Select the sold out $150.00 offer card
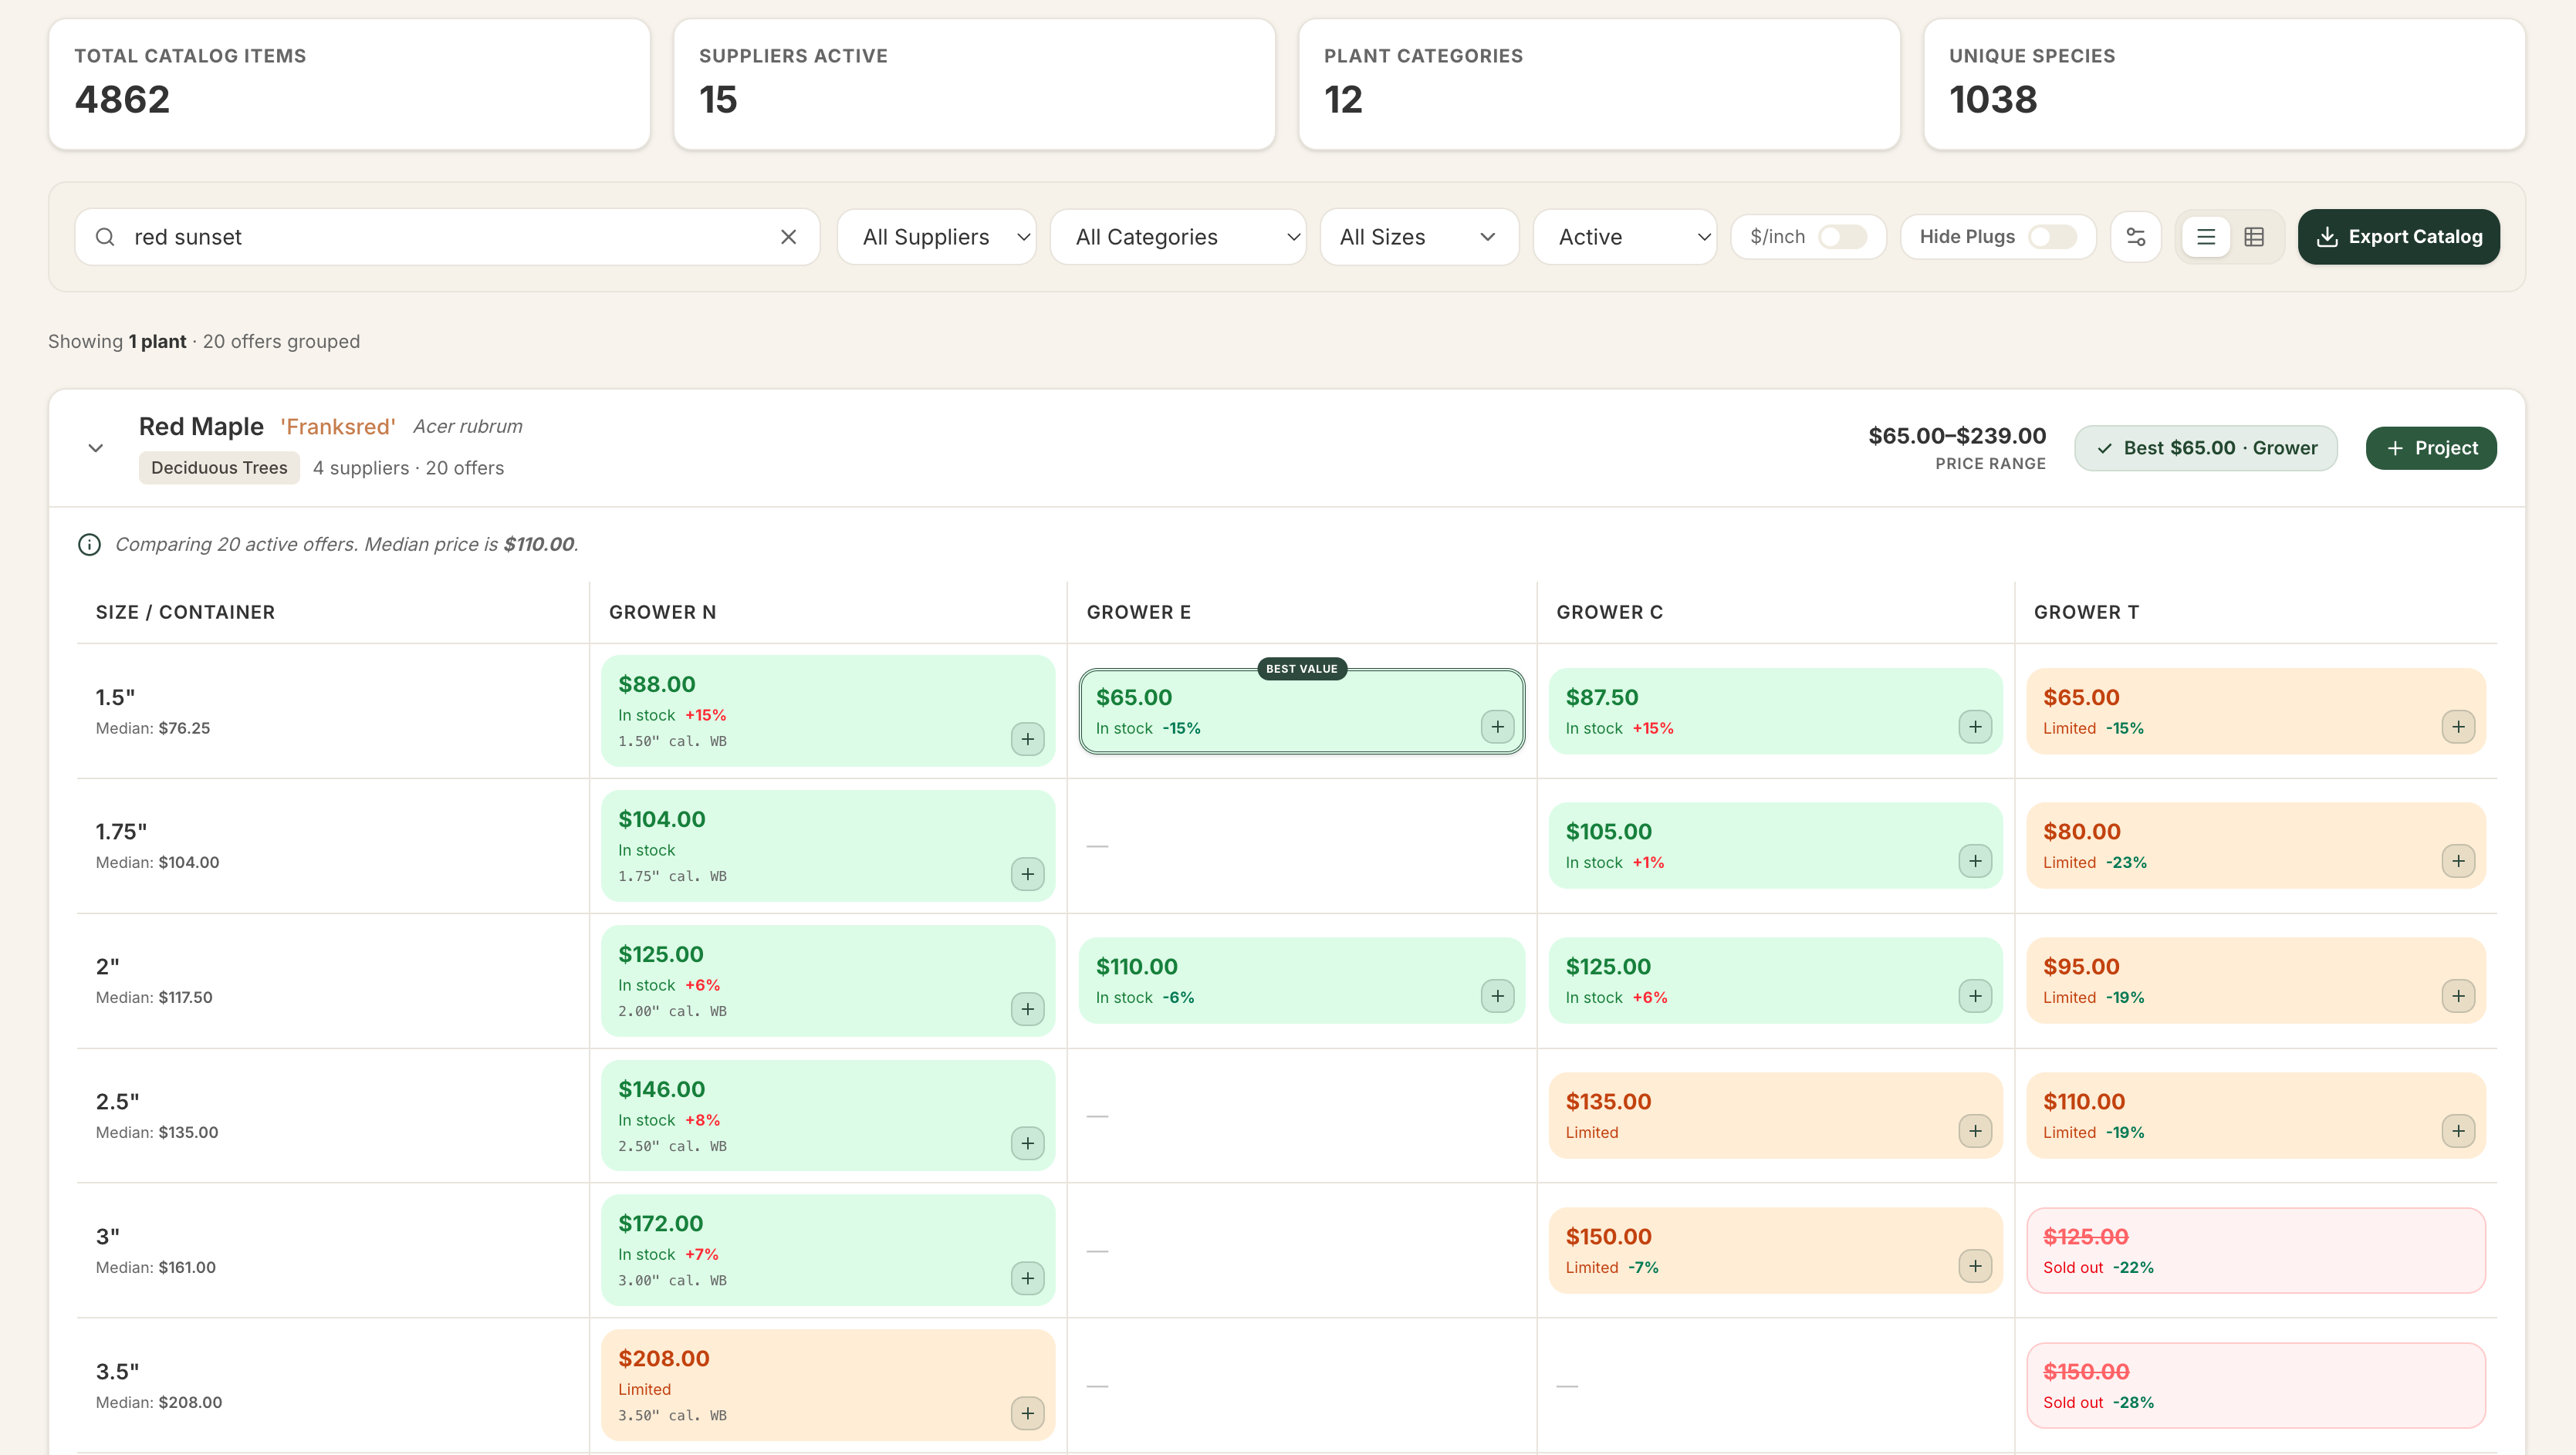The height and width of the screenshot is (1455, 2576). coord(2255,1385)
